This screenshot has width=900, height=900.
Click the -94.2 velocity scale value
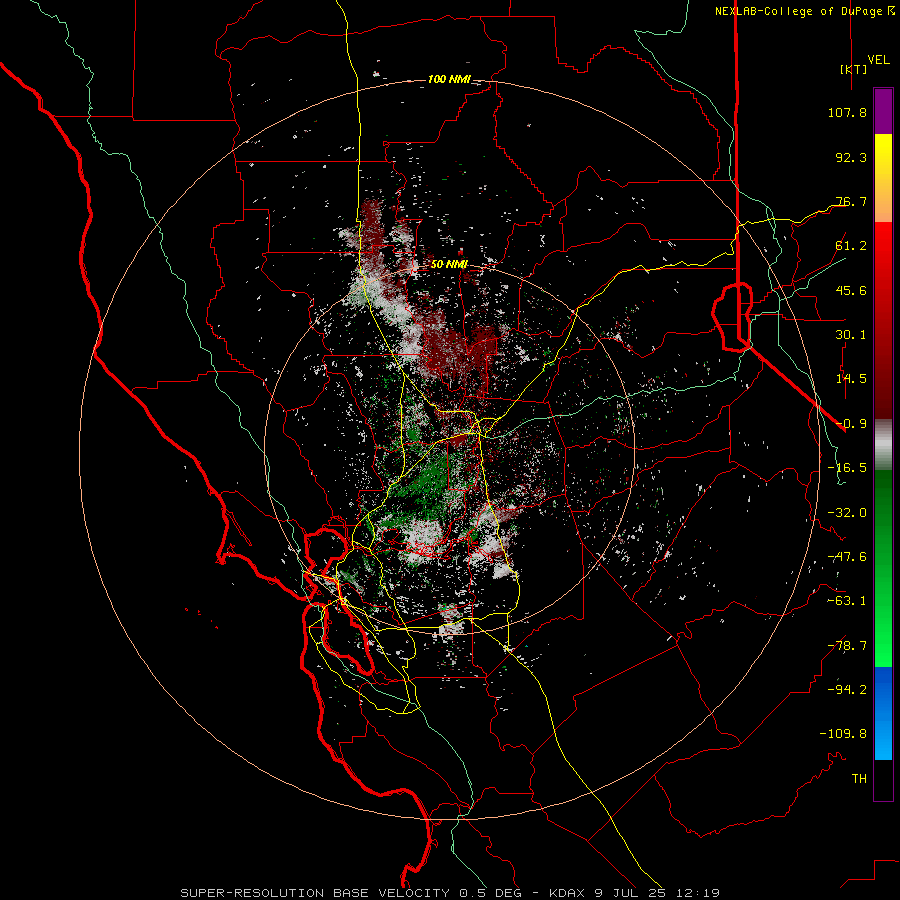847,690
